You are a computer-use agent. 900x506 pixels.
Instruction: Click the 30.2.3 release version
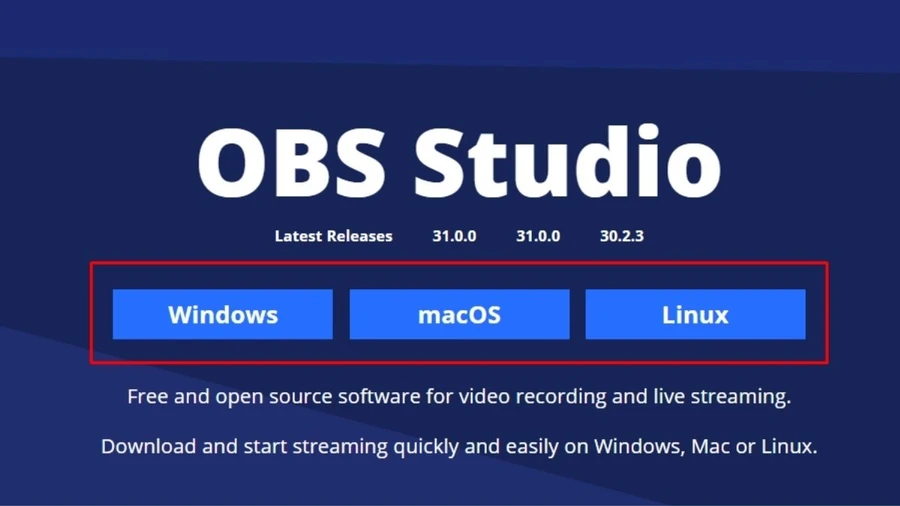(622, 236)
